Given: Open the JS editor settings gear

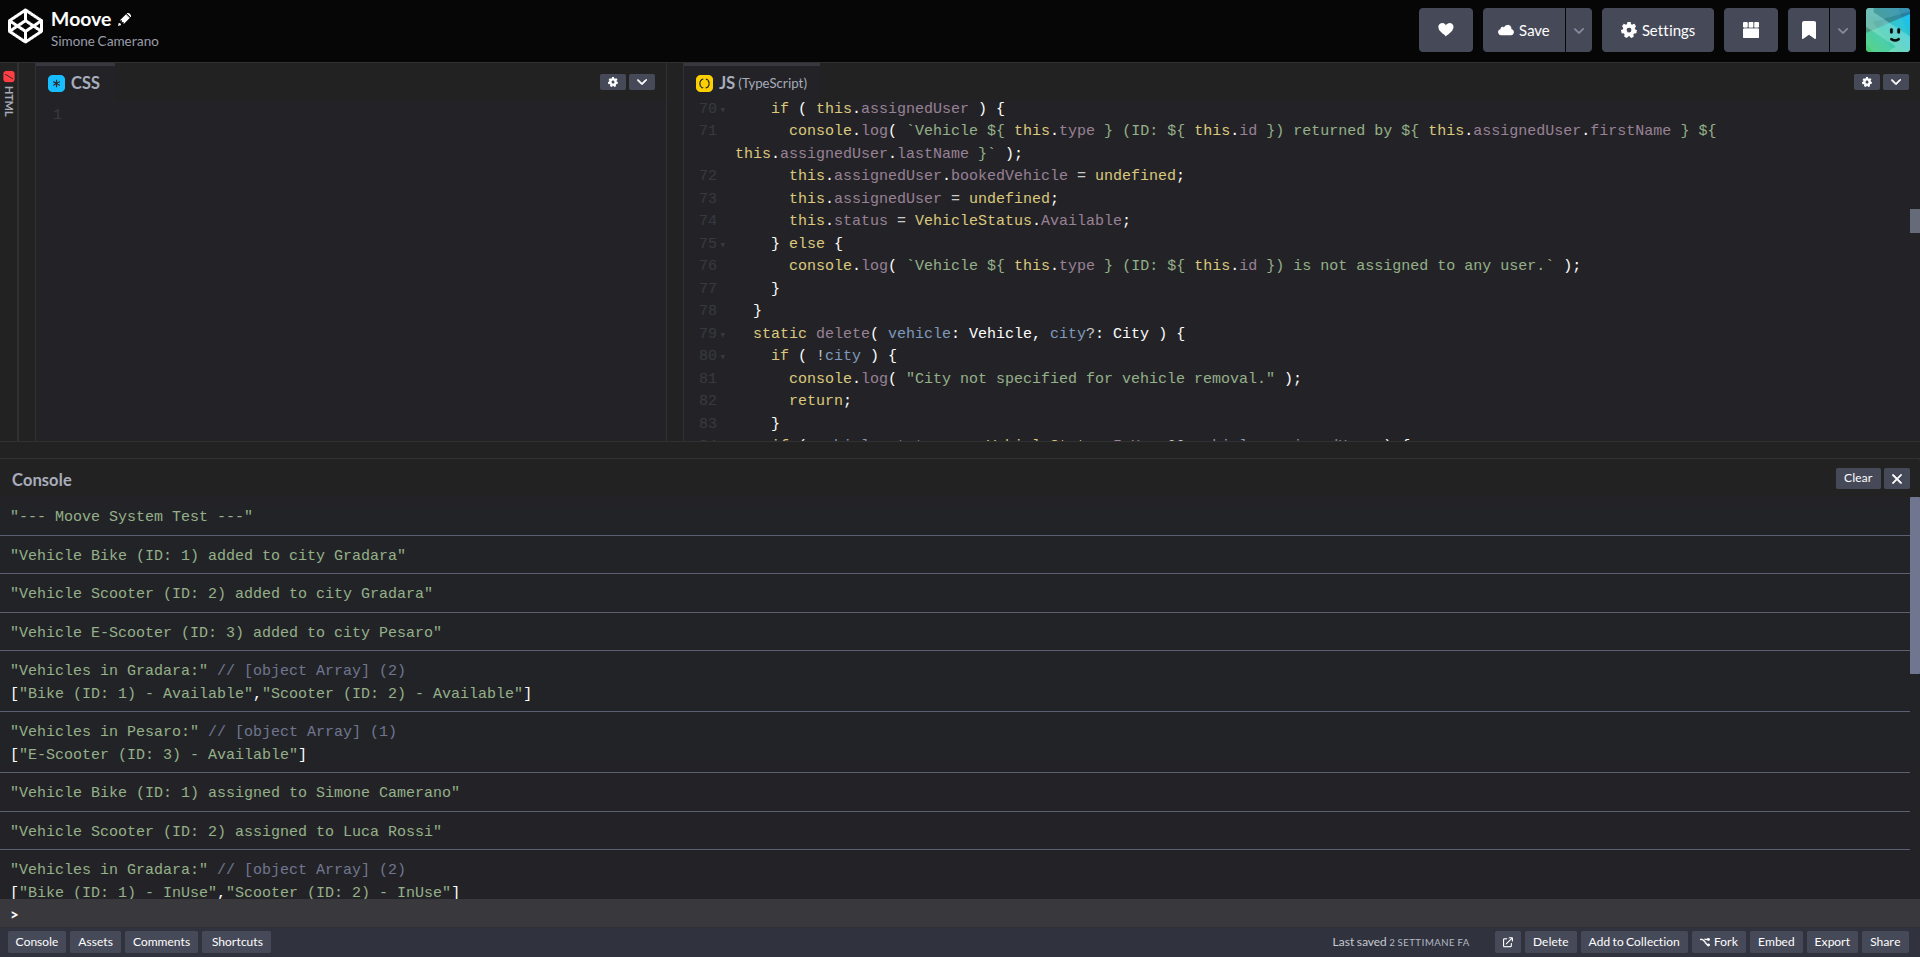Looking at the screenshot, I should (1866, 82).
